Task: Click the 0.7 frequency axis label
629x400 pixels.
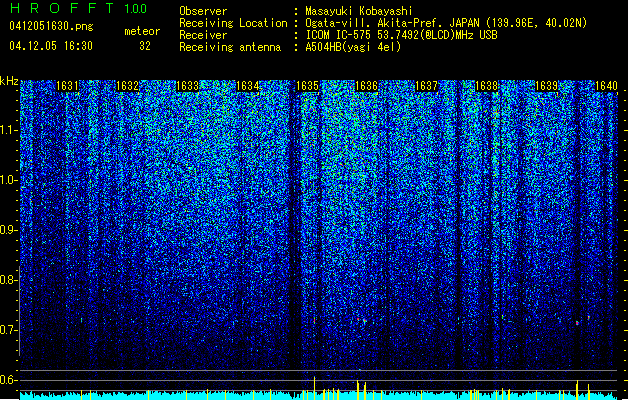Action: 9,330
